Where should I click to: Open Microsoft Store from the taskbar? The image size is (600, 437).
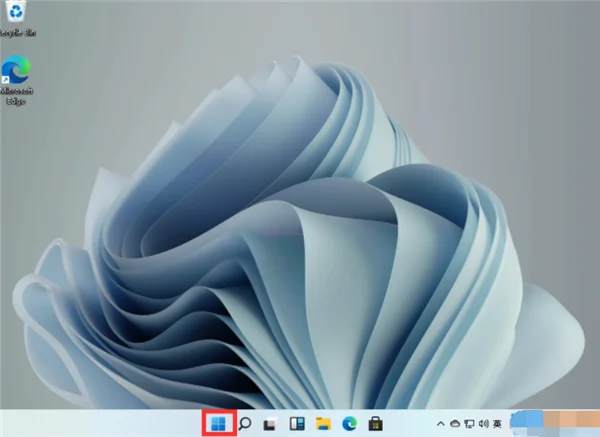375,423
